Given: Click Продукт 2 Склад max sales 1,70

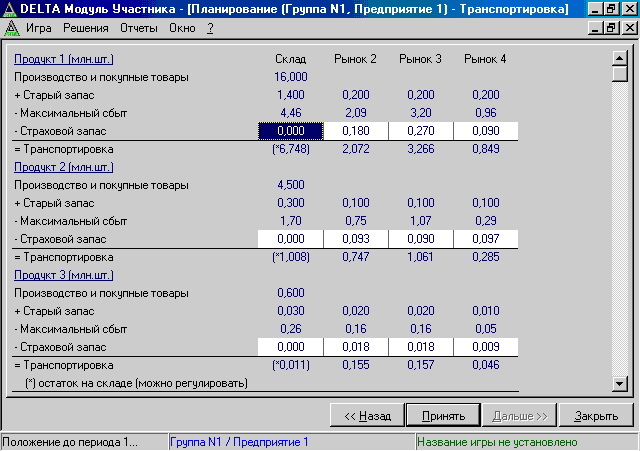Looking at the screenshot, I should [x=291, y=221].
